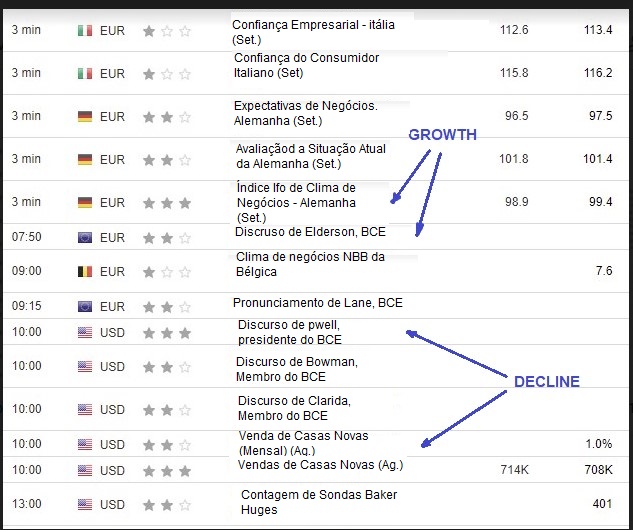
Task: Open event Clima de negócios NBB da Bélgica
Action: point(310,264)
